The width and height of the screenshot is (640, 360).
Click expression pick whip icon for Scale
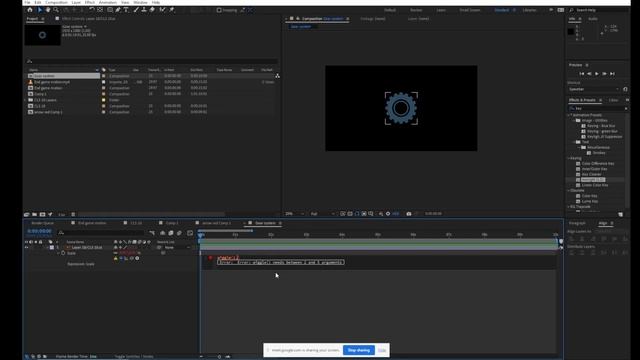coord(131,258)
